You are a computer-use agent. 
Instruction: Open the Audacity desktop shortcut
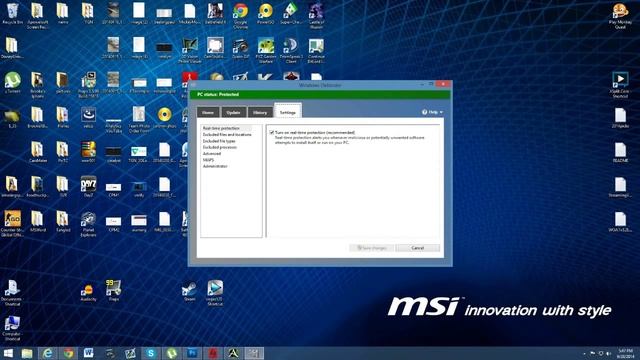click(88, 292)
